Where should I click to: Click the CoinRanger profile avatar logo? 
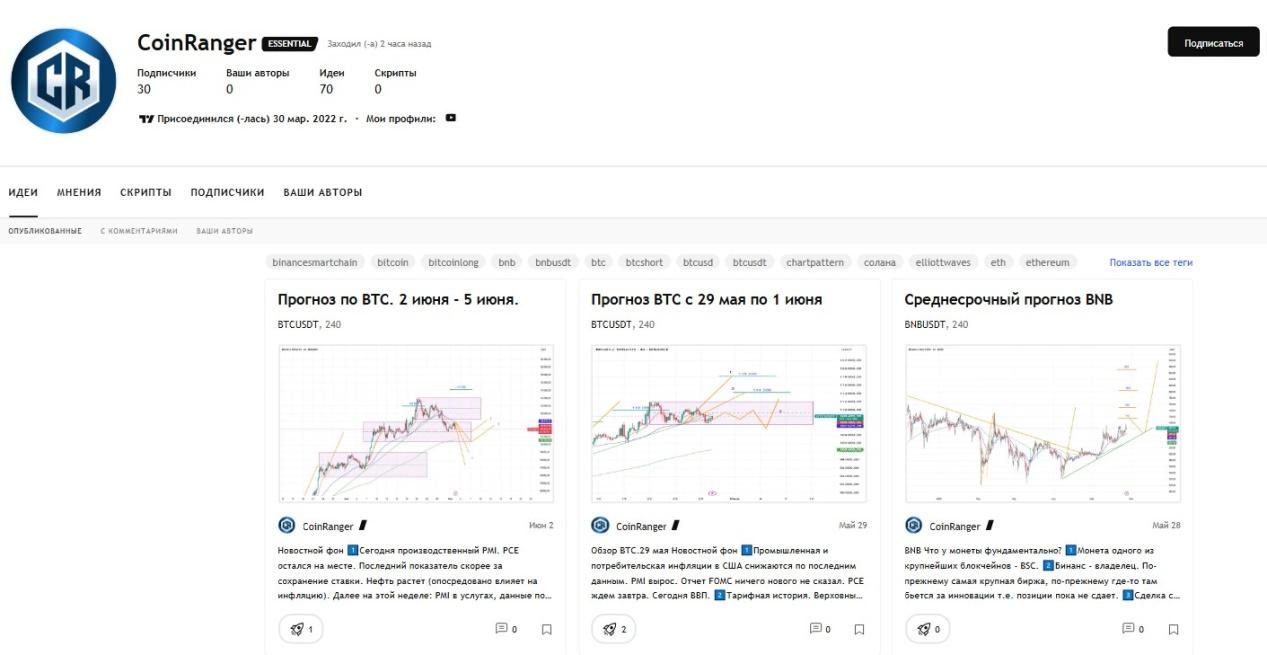pyautogui.click(x=63, y=81)
